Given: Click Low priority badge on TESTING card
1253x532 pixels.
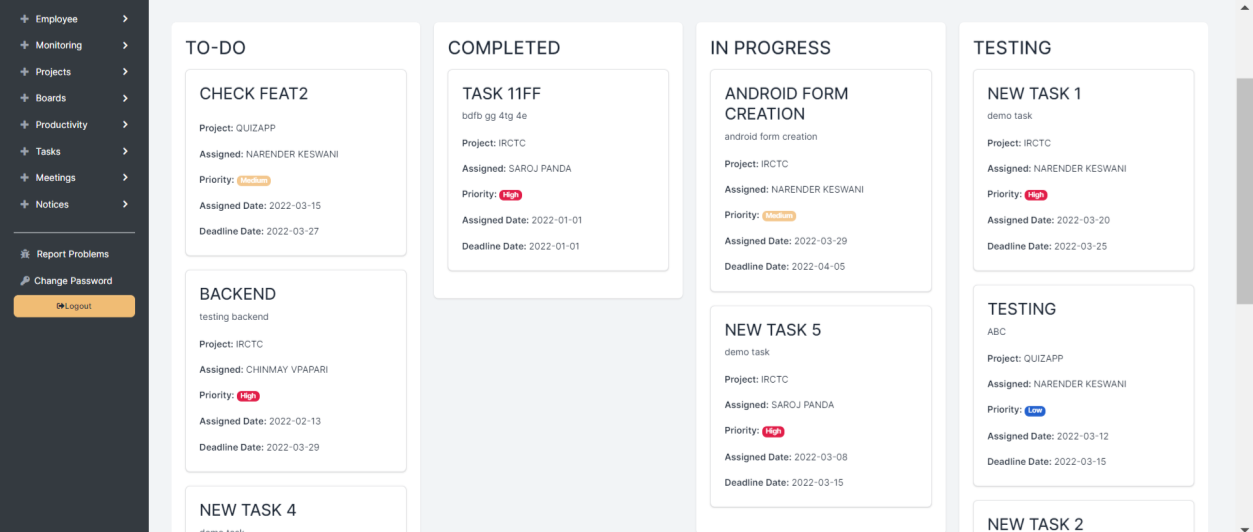Looking at the screenshot, I should pos(1035,410).
